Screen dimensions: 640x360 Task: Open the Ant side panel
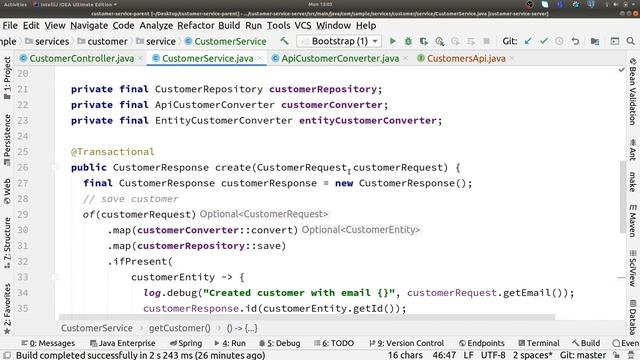point(633,150)
